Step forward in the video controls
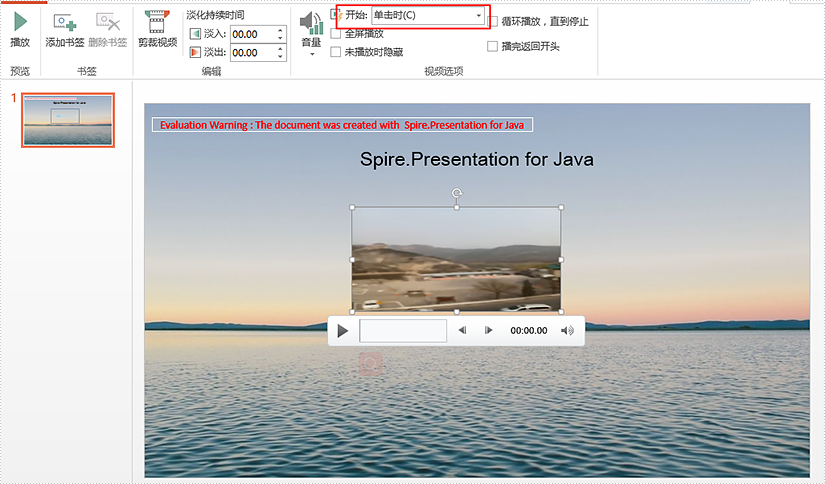The width and height of the screenshot is (825, 484). (x=488, y=330)
